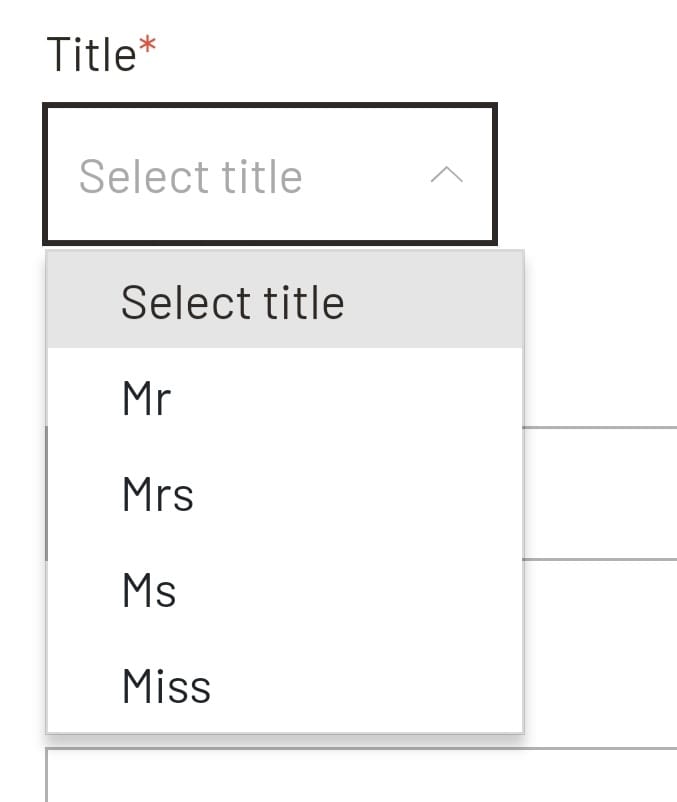Screen dimensions: 677x802
Task: Focus the text field below the dropdown list
Action: 360,775
